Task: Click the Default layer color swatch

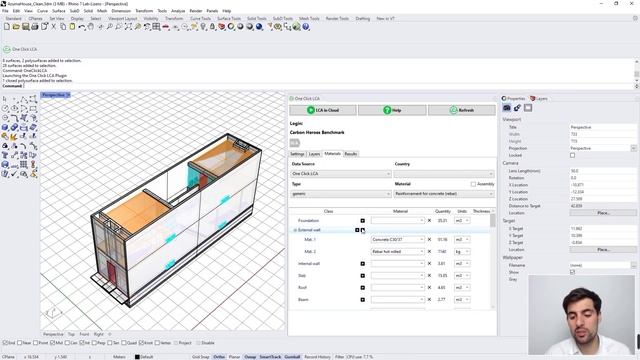Action: pos(137,357)
